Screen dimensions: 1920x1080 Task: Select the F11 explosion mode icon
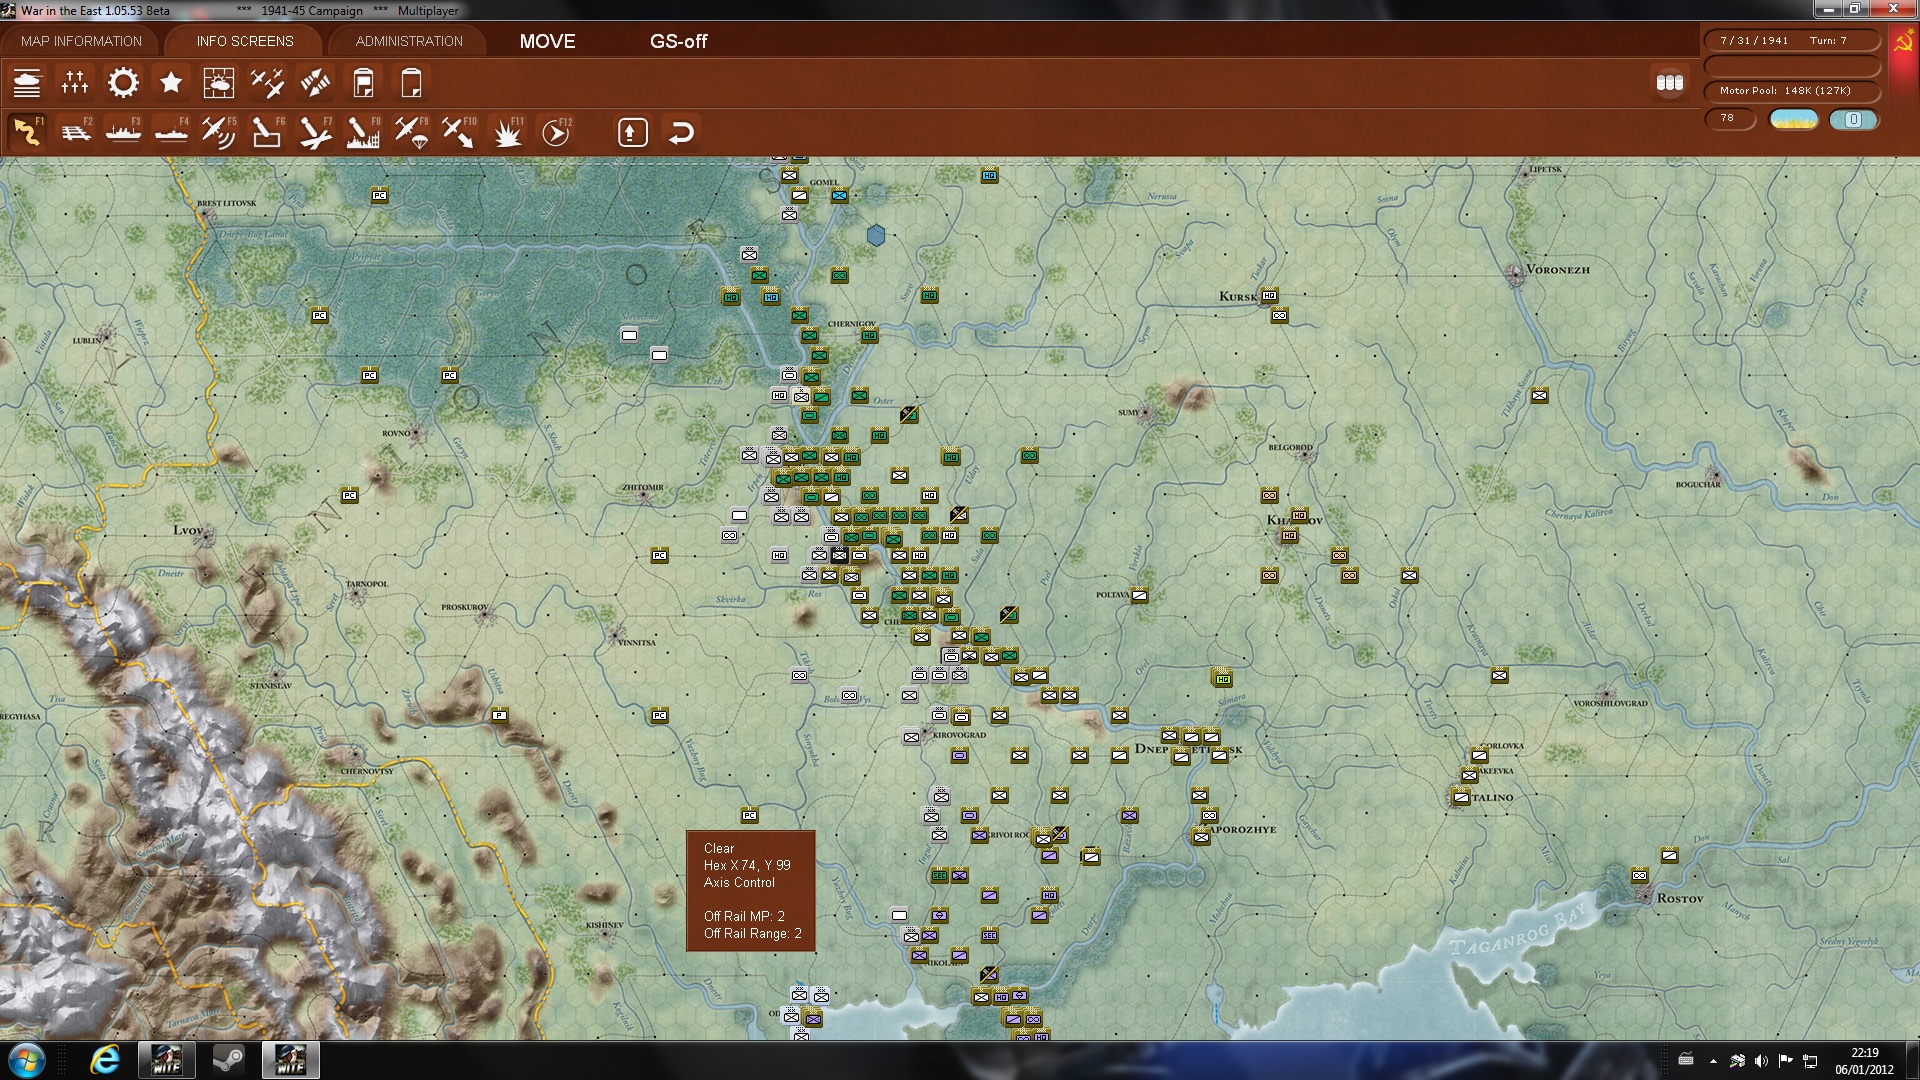(507, 132)
